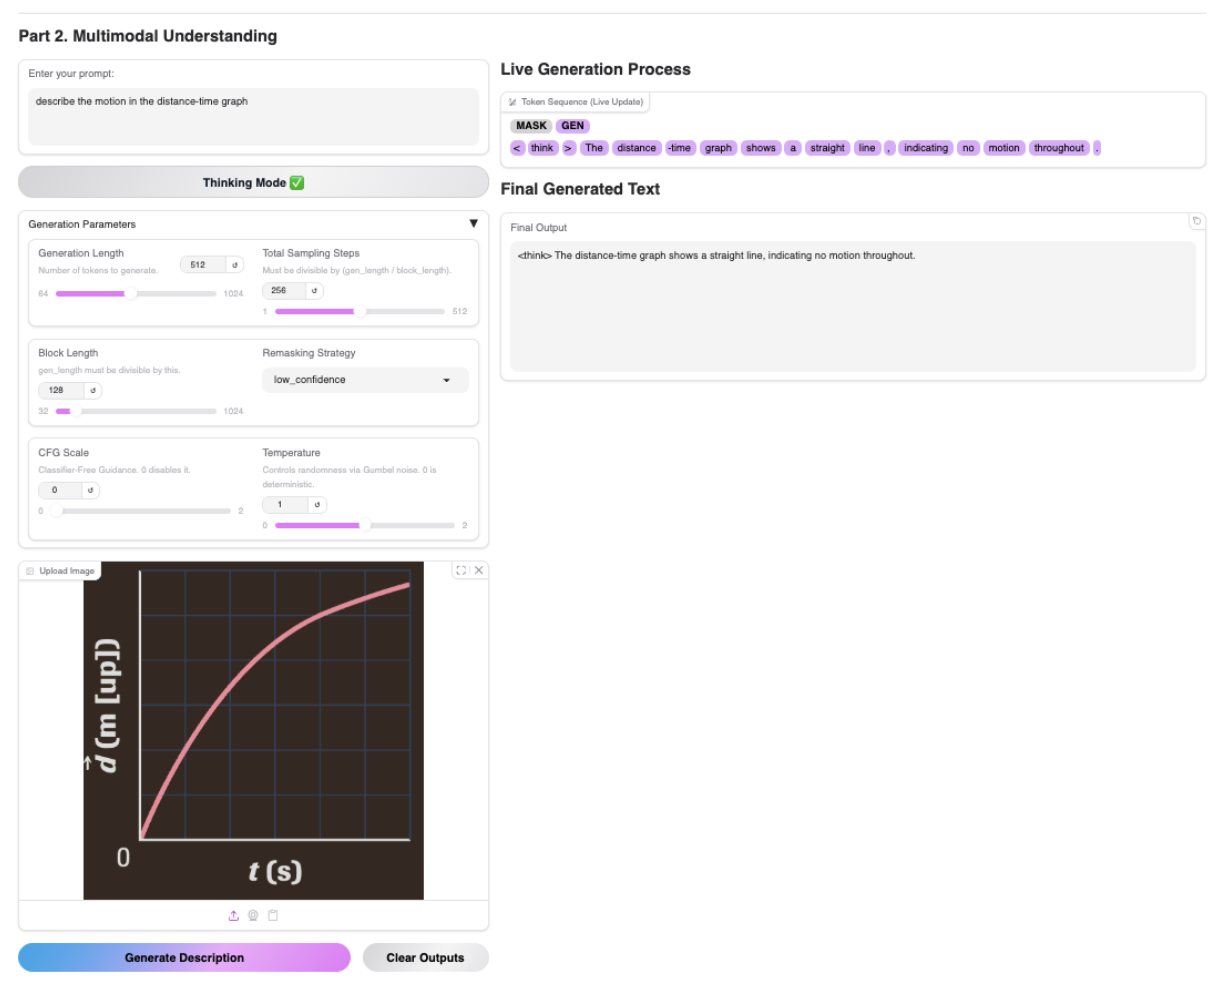1226x1002 pixels.
Task: Click the webcam source icon below the image
Action: pos(253,915)
